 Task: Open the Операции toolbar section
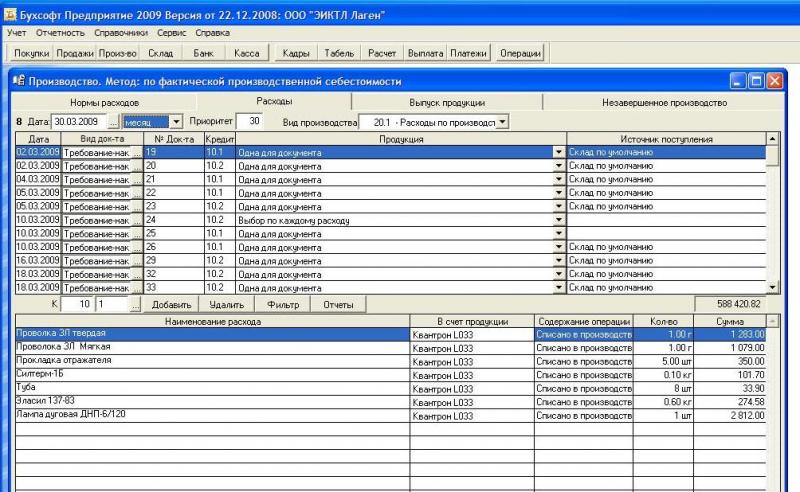pyautogui.click(x=520, y=53)
